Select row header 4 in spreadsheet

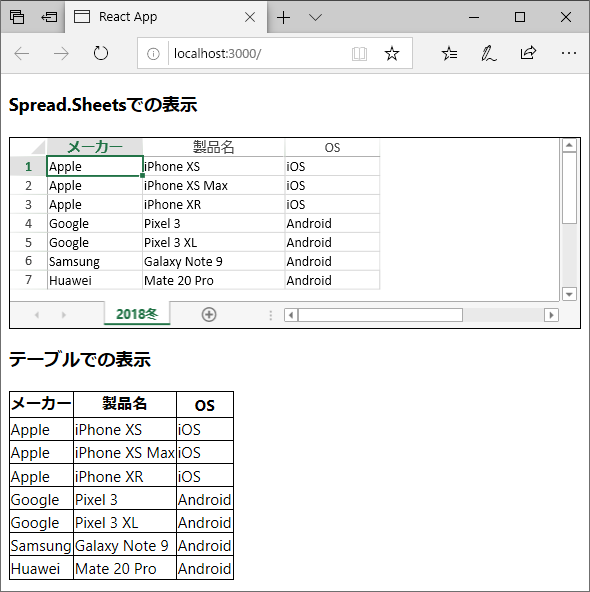pos(29,223)
